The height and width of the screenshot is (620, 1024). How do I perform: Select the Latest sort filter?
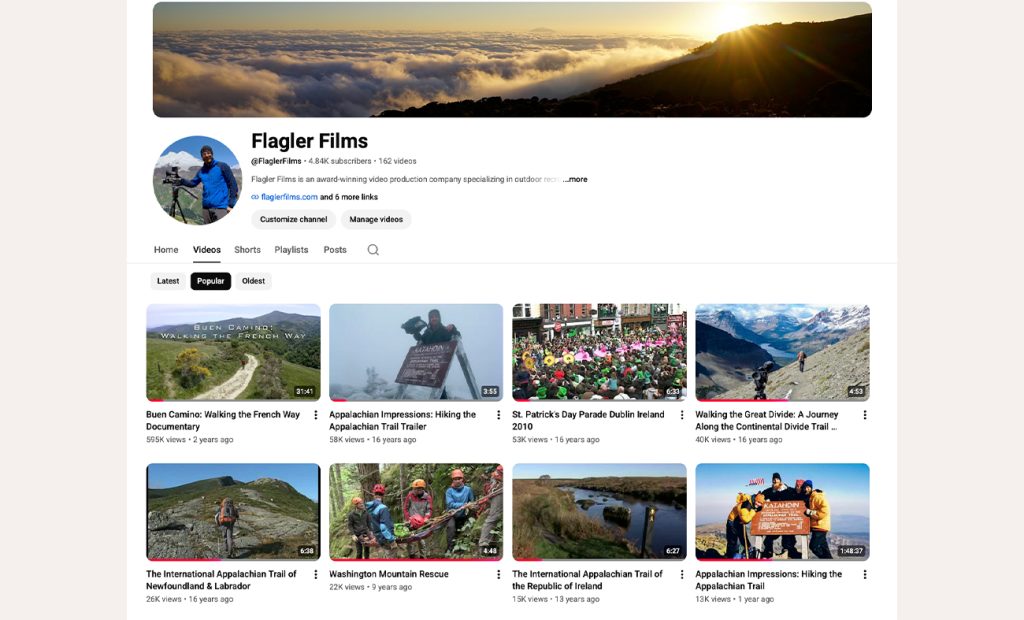[x=168, y=281]
